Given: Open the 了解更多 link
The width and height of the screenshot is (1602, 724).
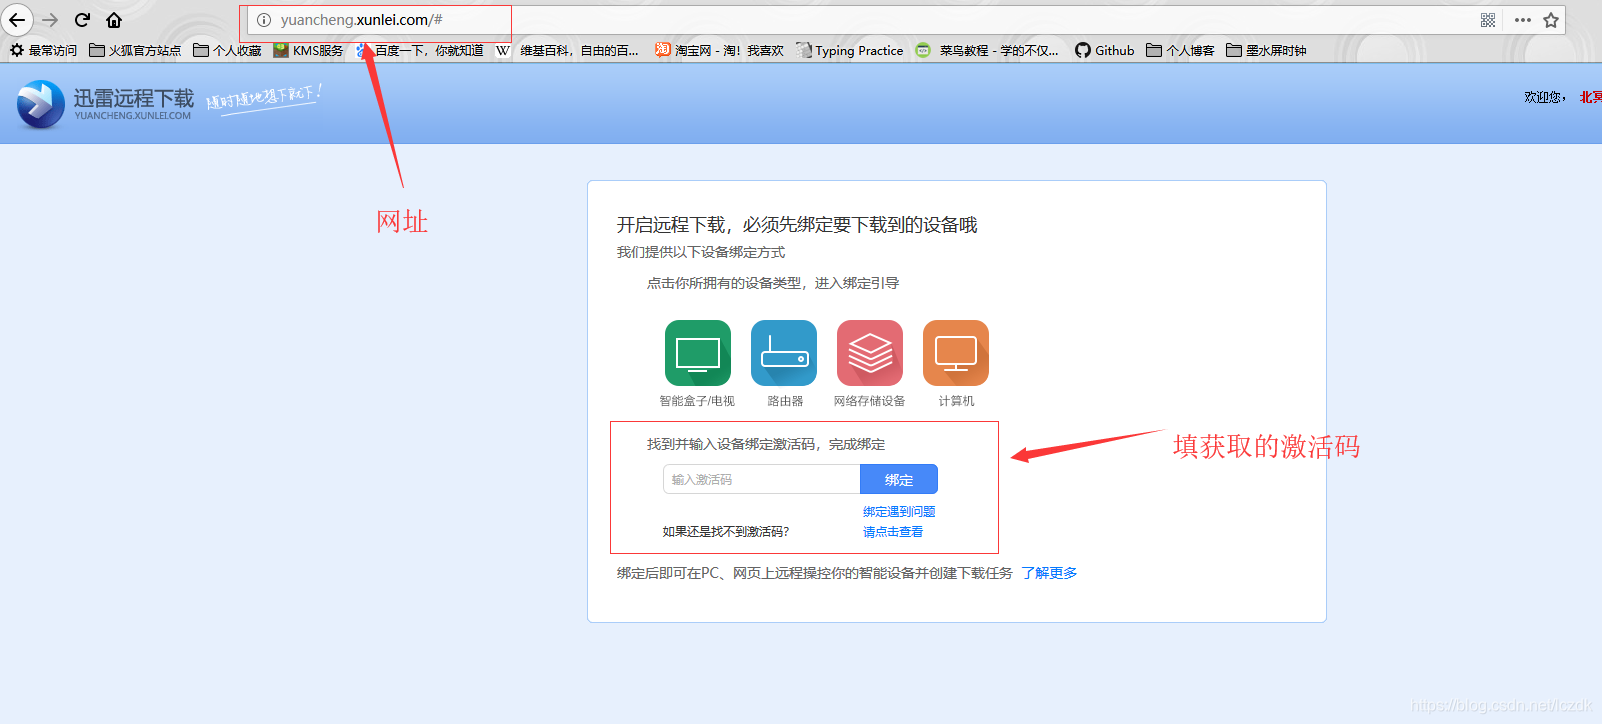Looking at the screenshot, I should click(1049, 573).
